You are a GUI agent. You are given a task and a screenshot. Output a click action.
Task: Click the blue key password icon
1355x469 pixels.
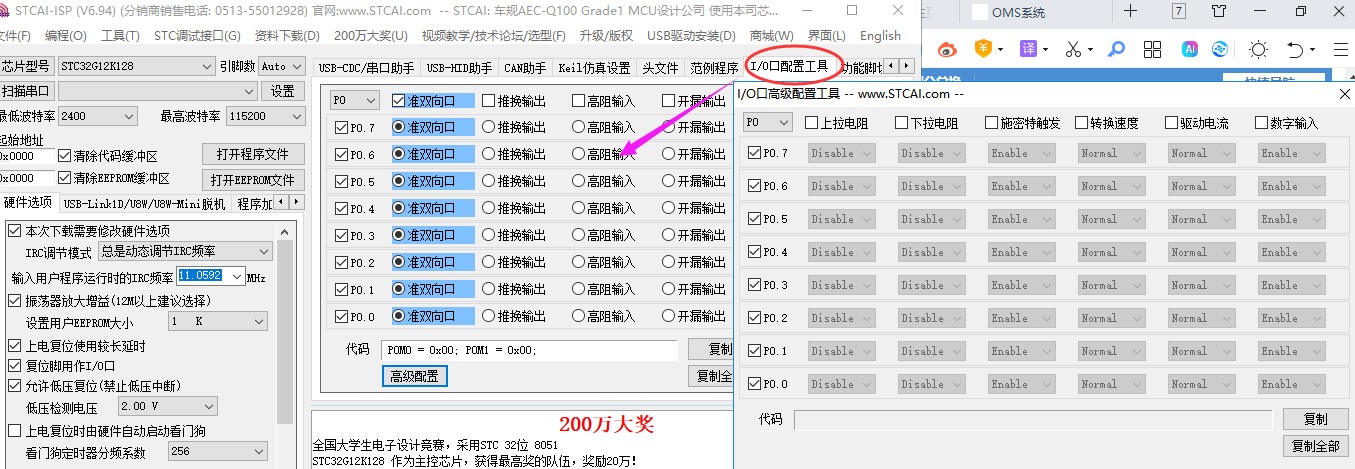point(1118,49)
